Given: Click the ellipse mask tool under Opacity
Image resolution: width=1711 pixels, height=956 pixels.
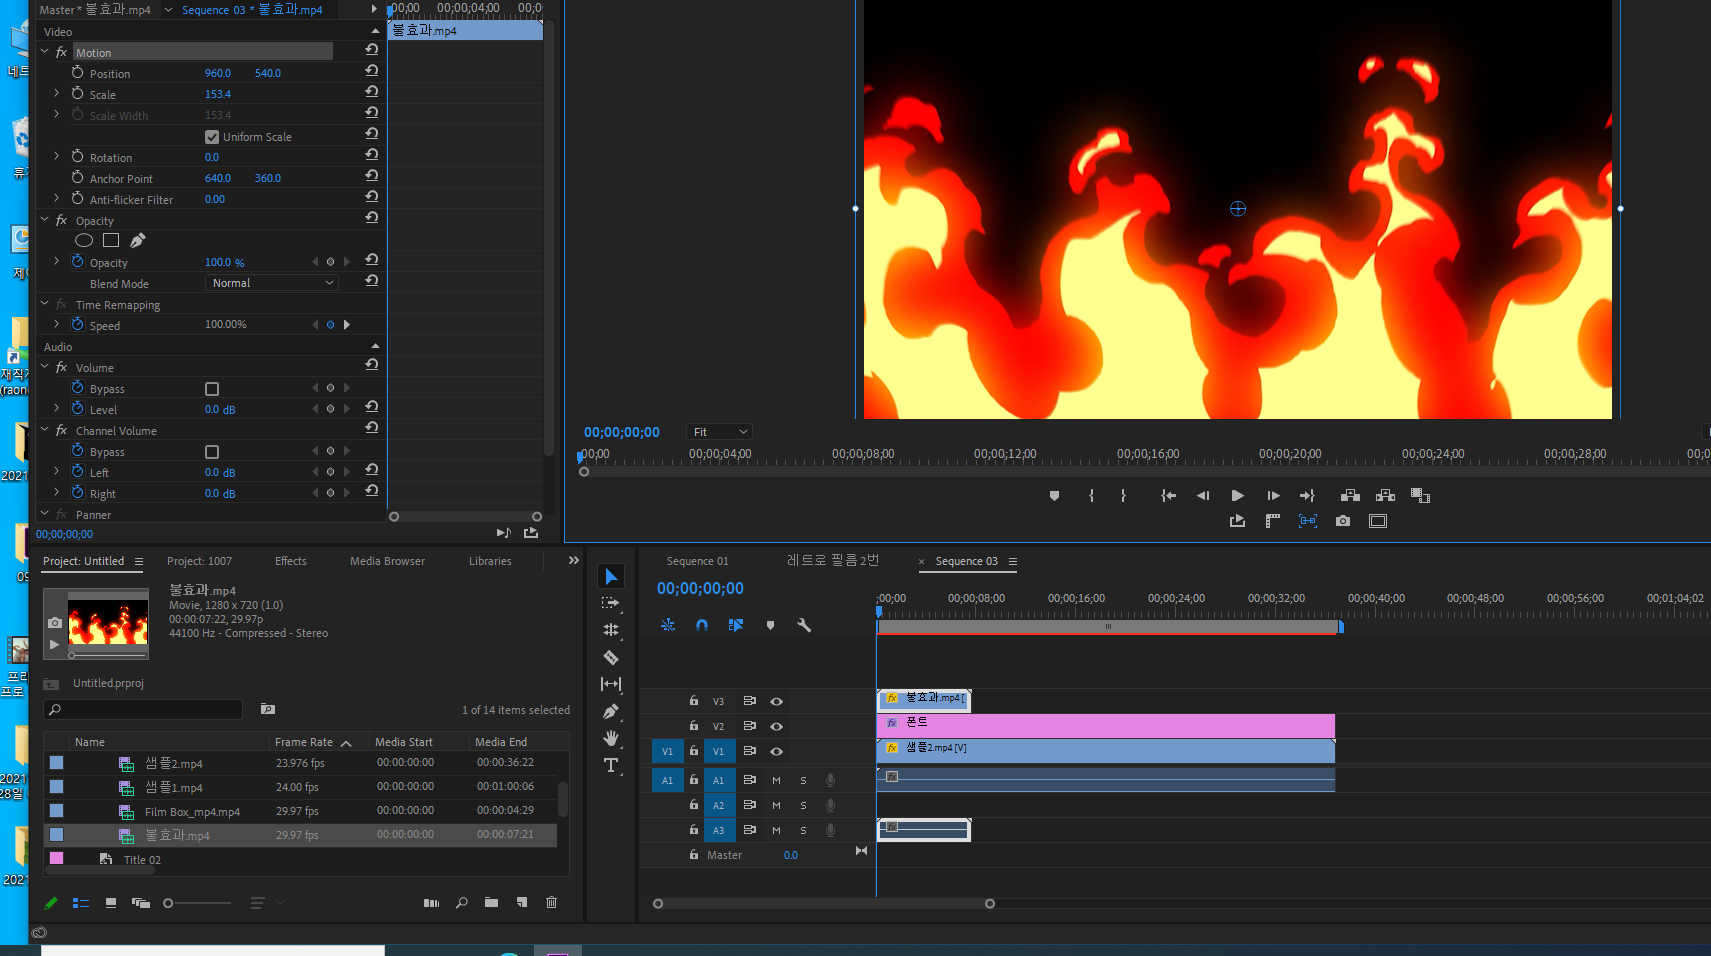Looking at the screenshot, I should coord(84,240).
